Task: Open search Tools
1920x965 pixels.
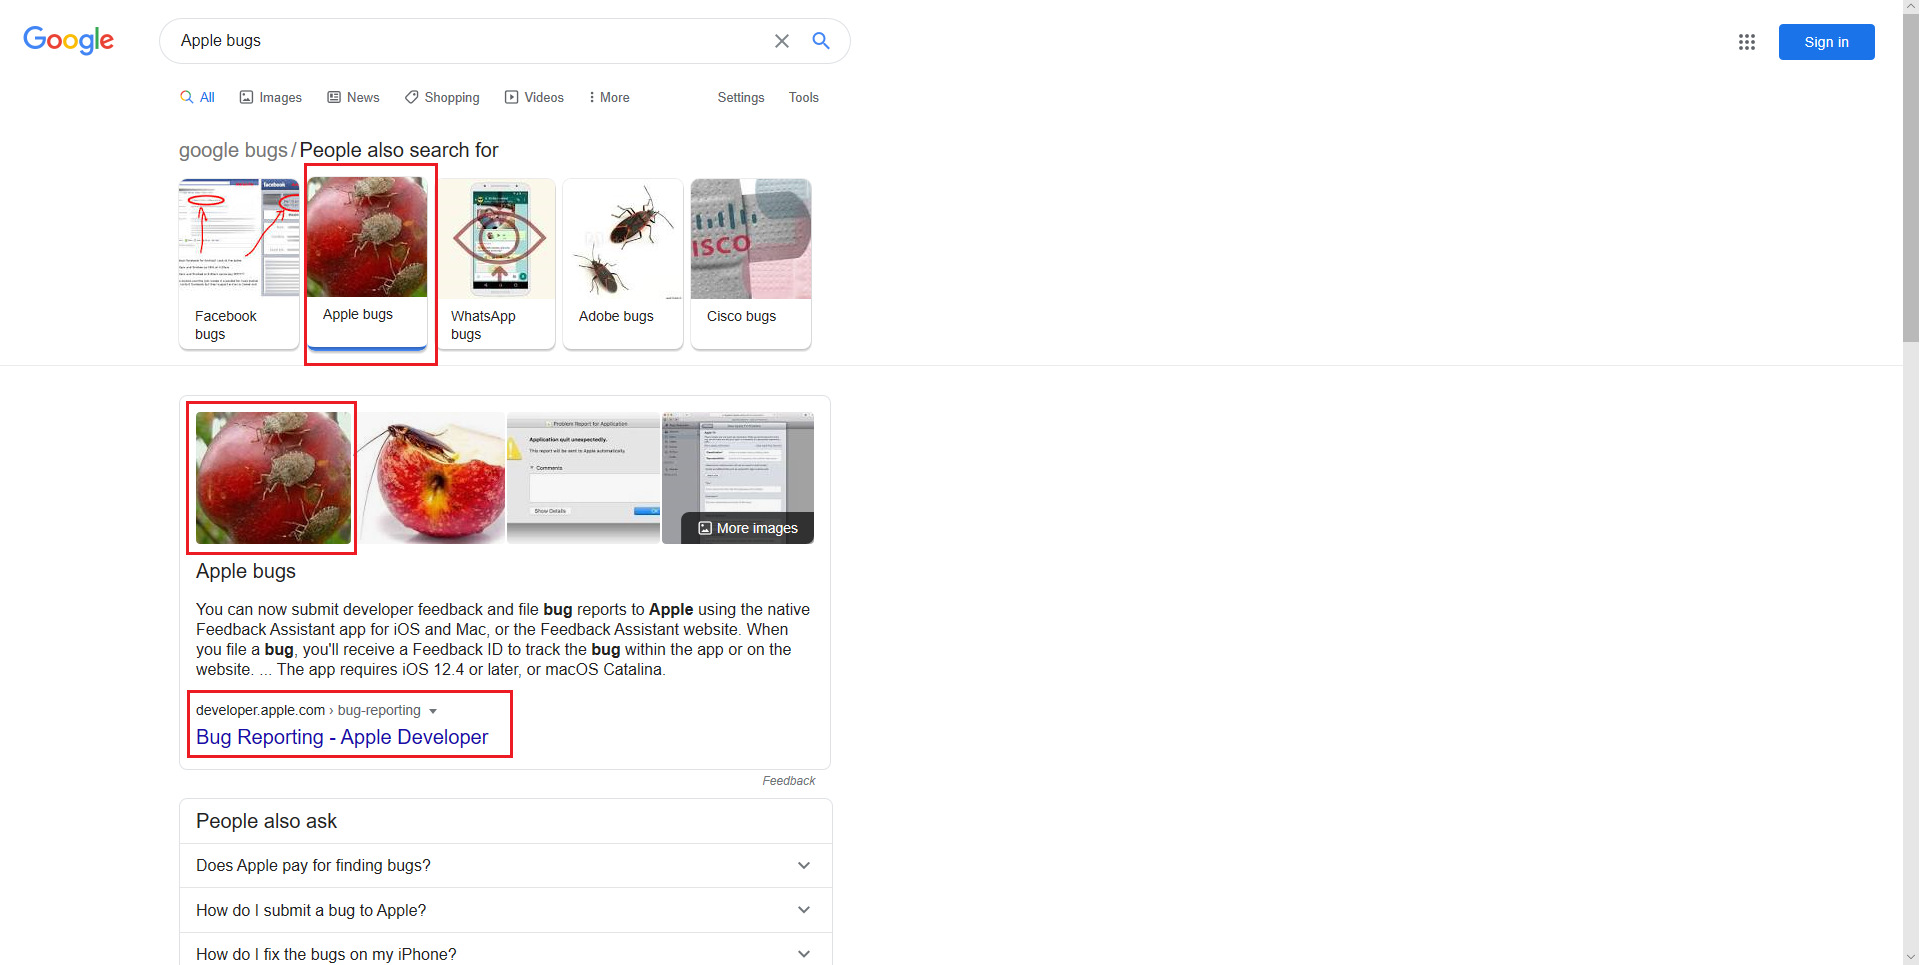Action: coord(804,97)
